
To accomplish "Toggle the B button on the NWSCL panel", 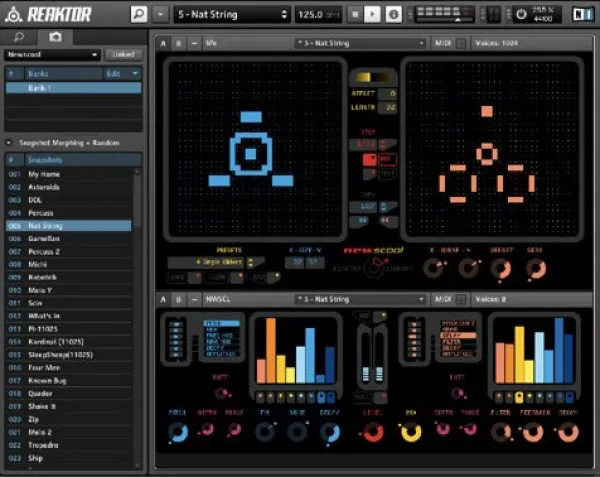I will click(x=179, y=298).
